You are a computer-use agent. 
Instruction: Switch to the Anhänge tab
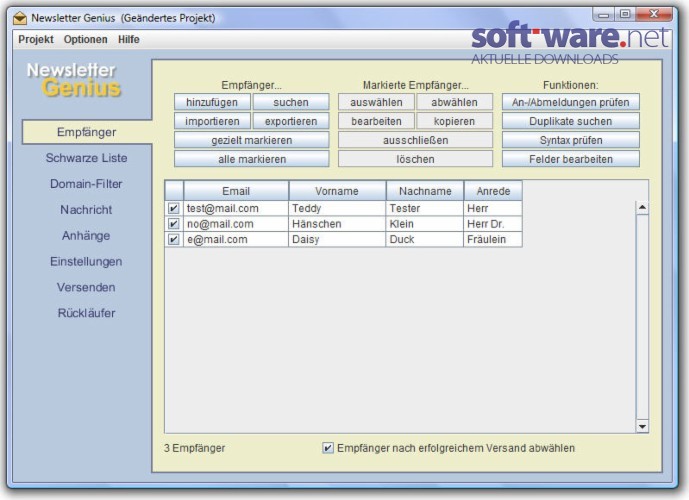[86, 236]
